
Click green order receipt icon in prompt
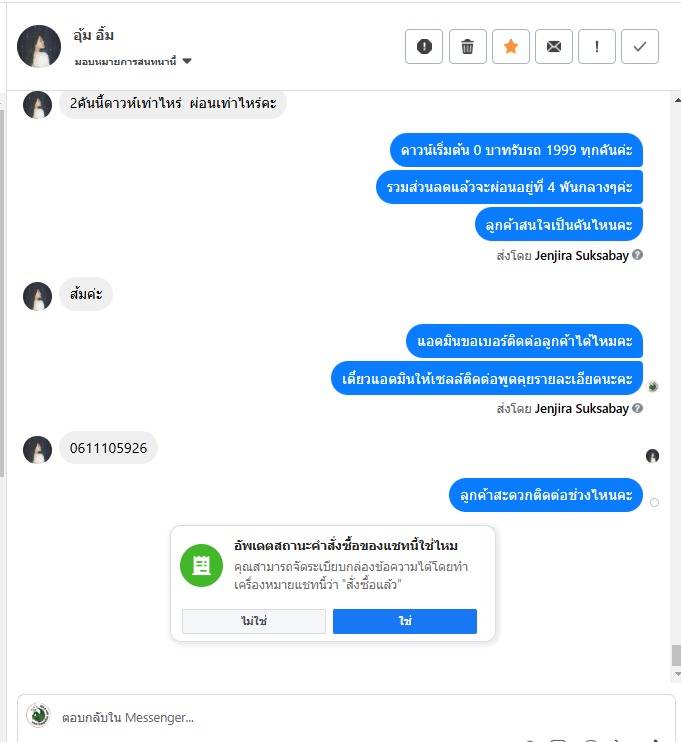click(202, 565)
